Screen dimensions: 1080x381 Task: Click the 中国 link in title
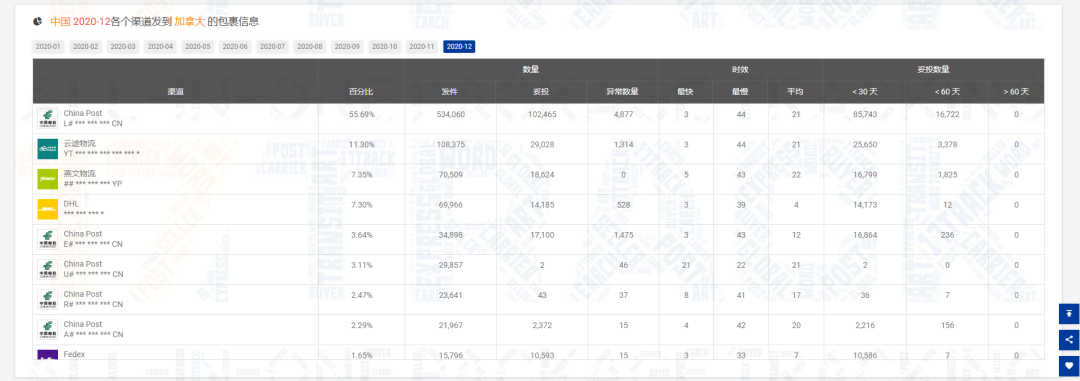pyautogui.click(x=60, y=21)
